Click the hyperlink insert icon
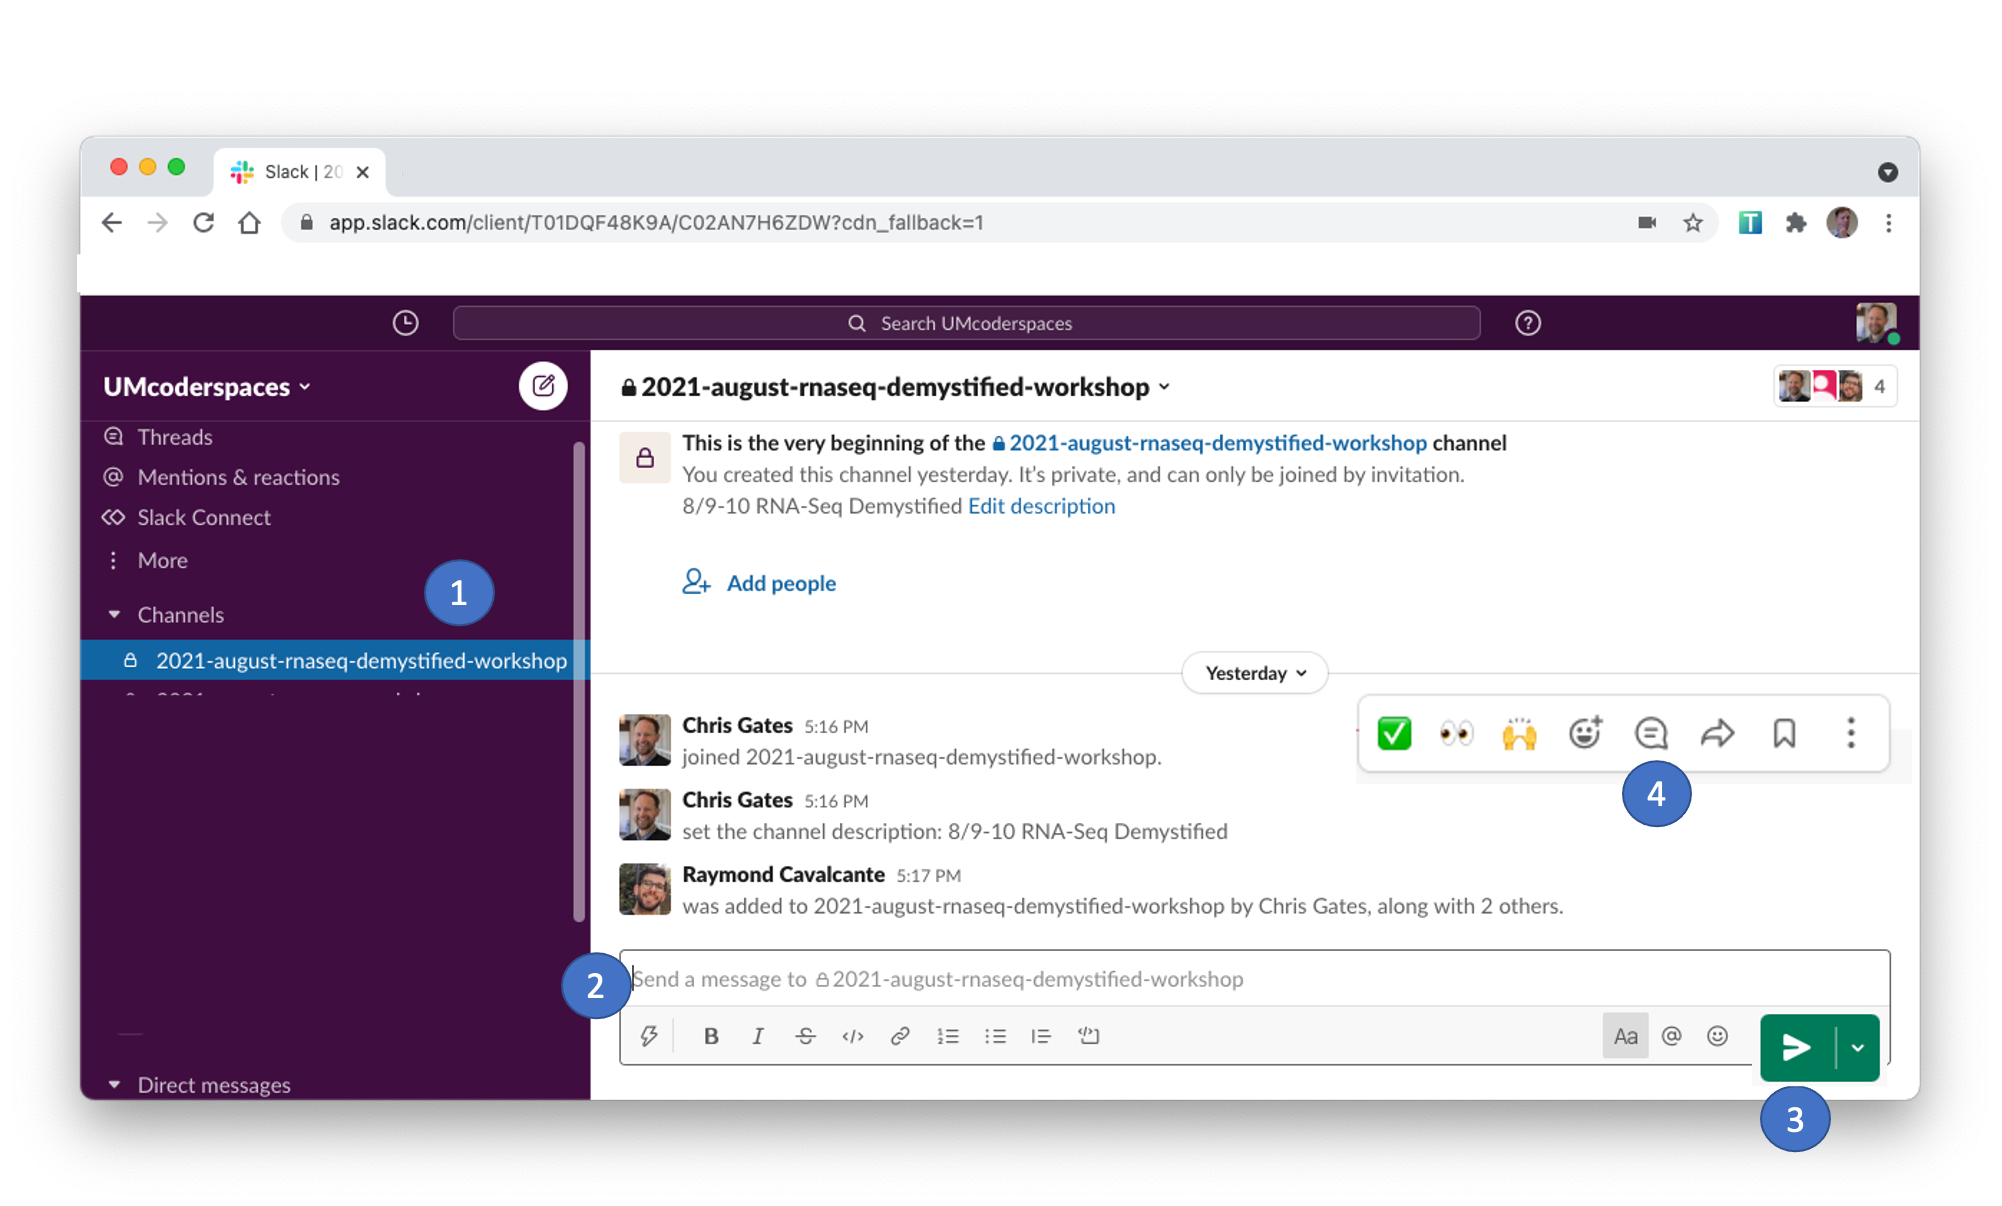2002x1206 pixels. 901,1034
